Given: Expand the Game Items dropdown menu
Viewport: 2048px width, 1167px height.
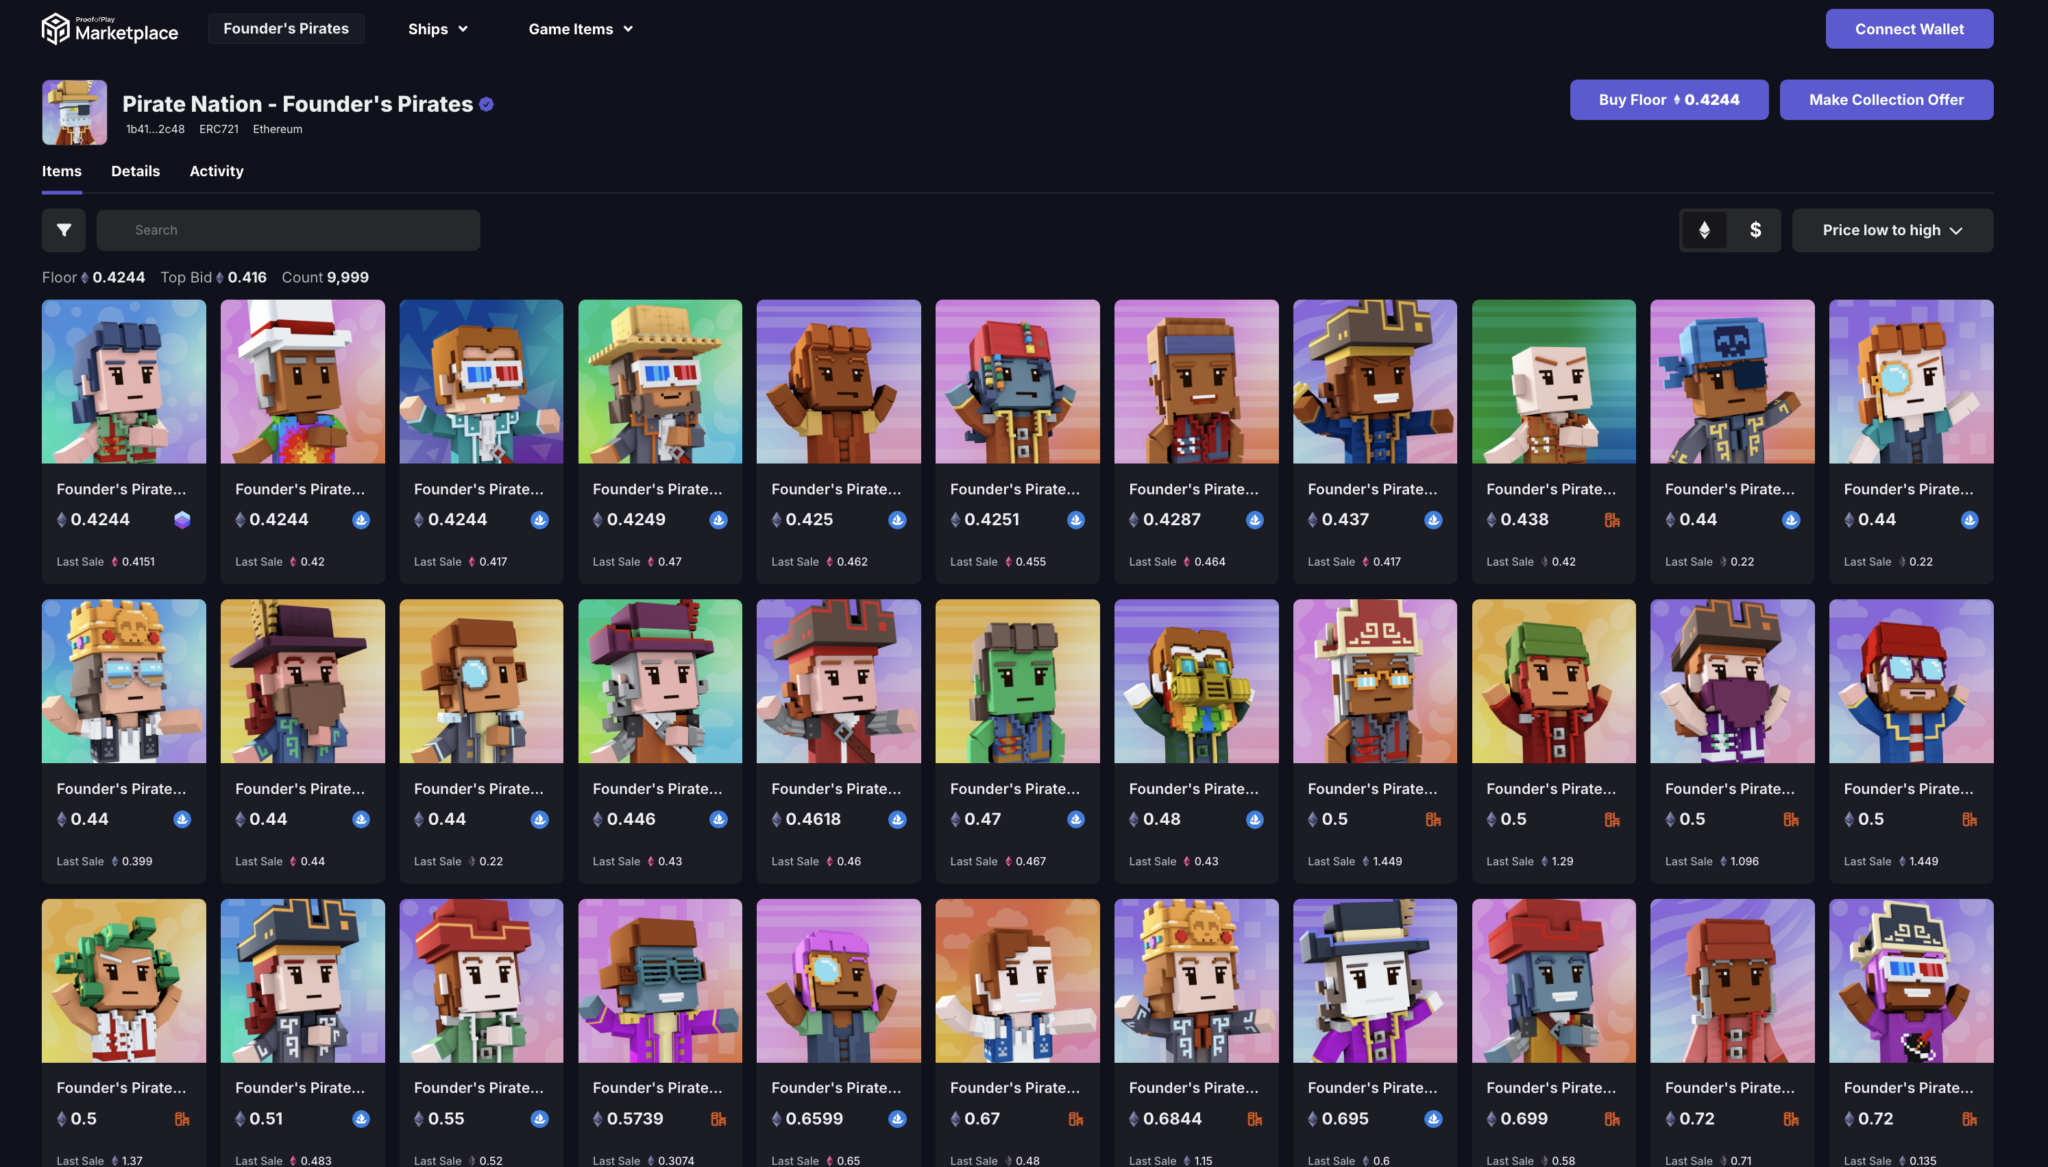Looking at the screenshot, I should tap(580, 29).
